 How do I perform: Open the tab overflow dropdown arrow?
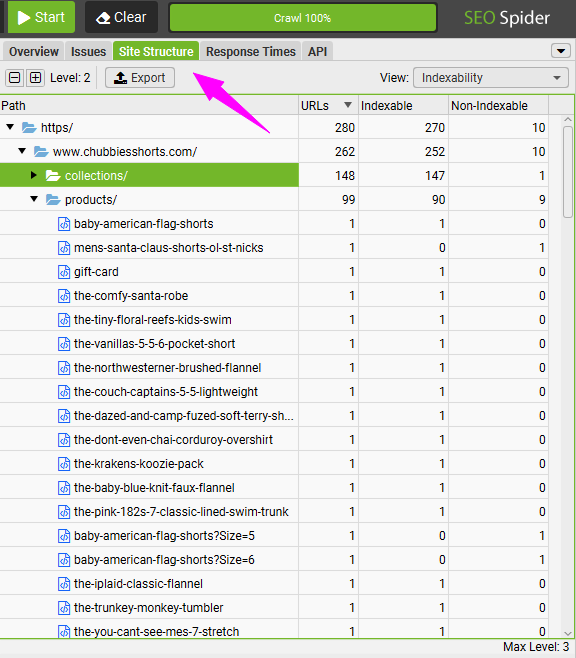(x=561, y=51)
